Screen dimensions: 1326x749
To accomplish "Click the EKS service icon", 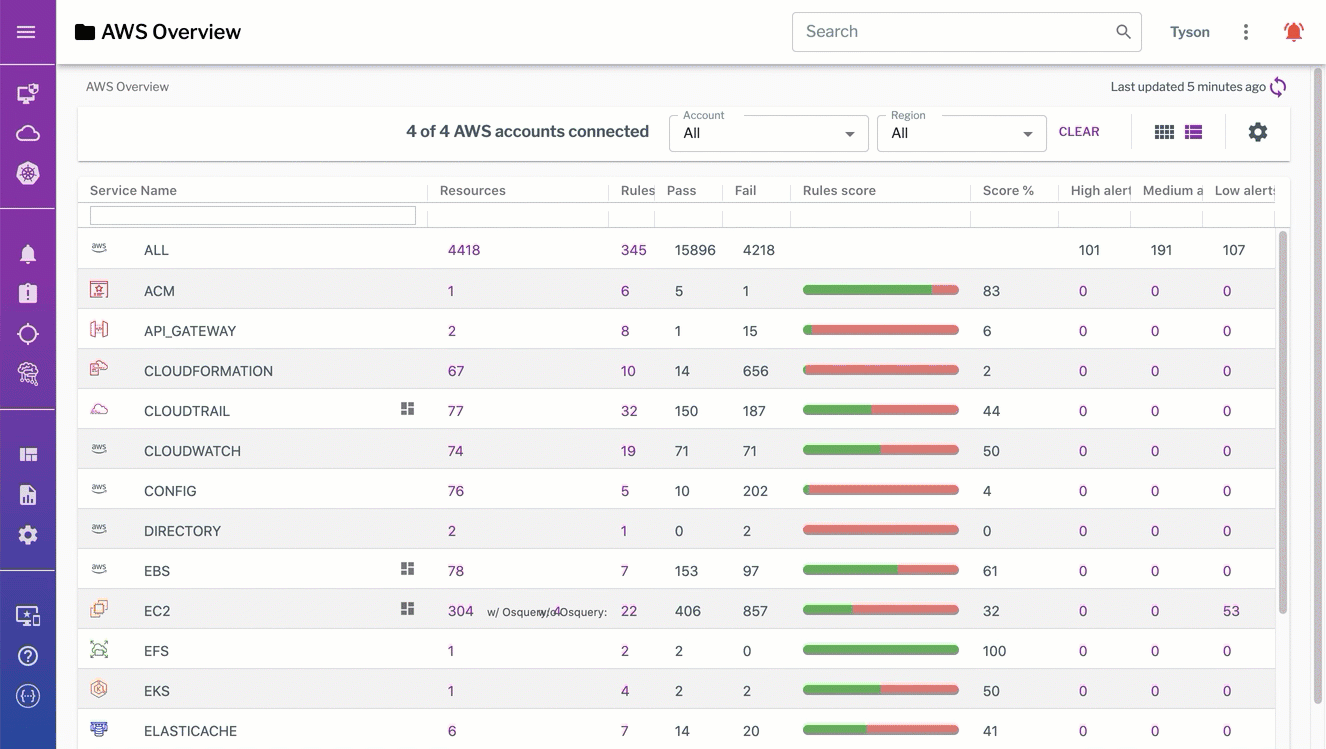I will point(99,689).
